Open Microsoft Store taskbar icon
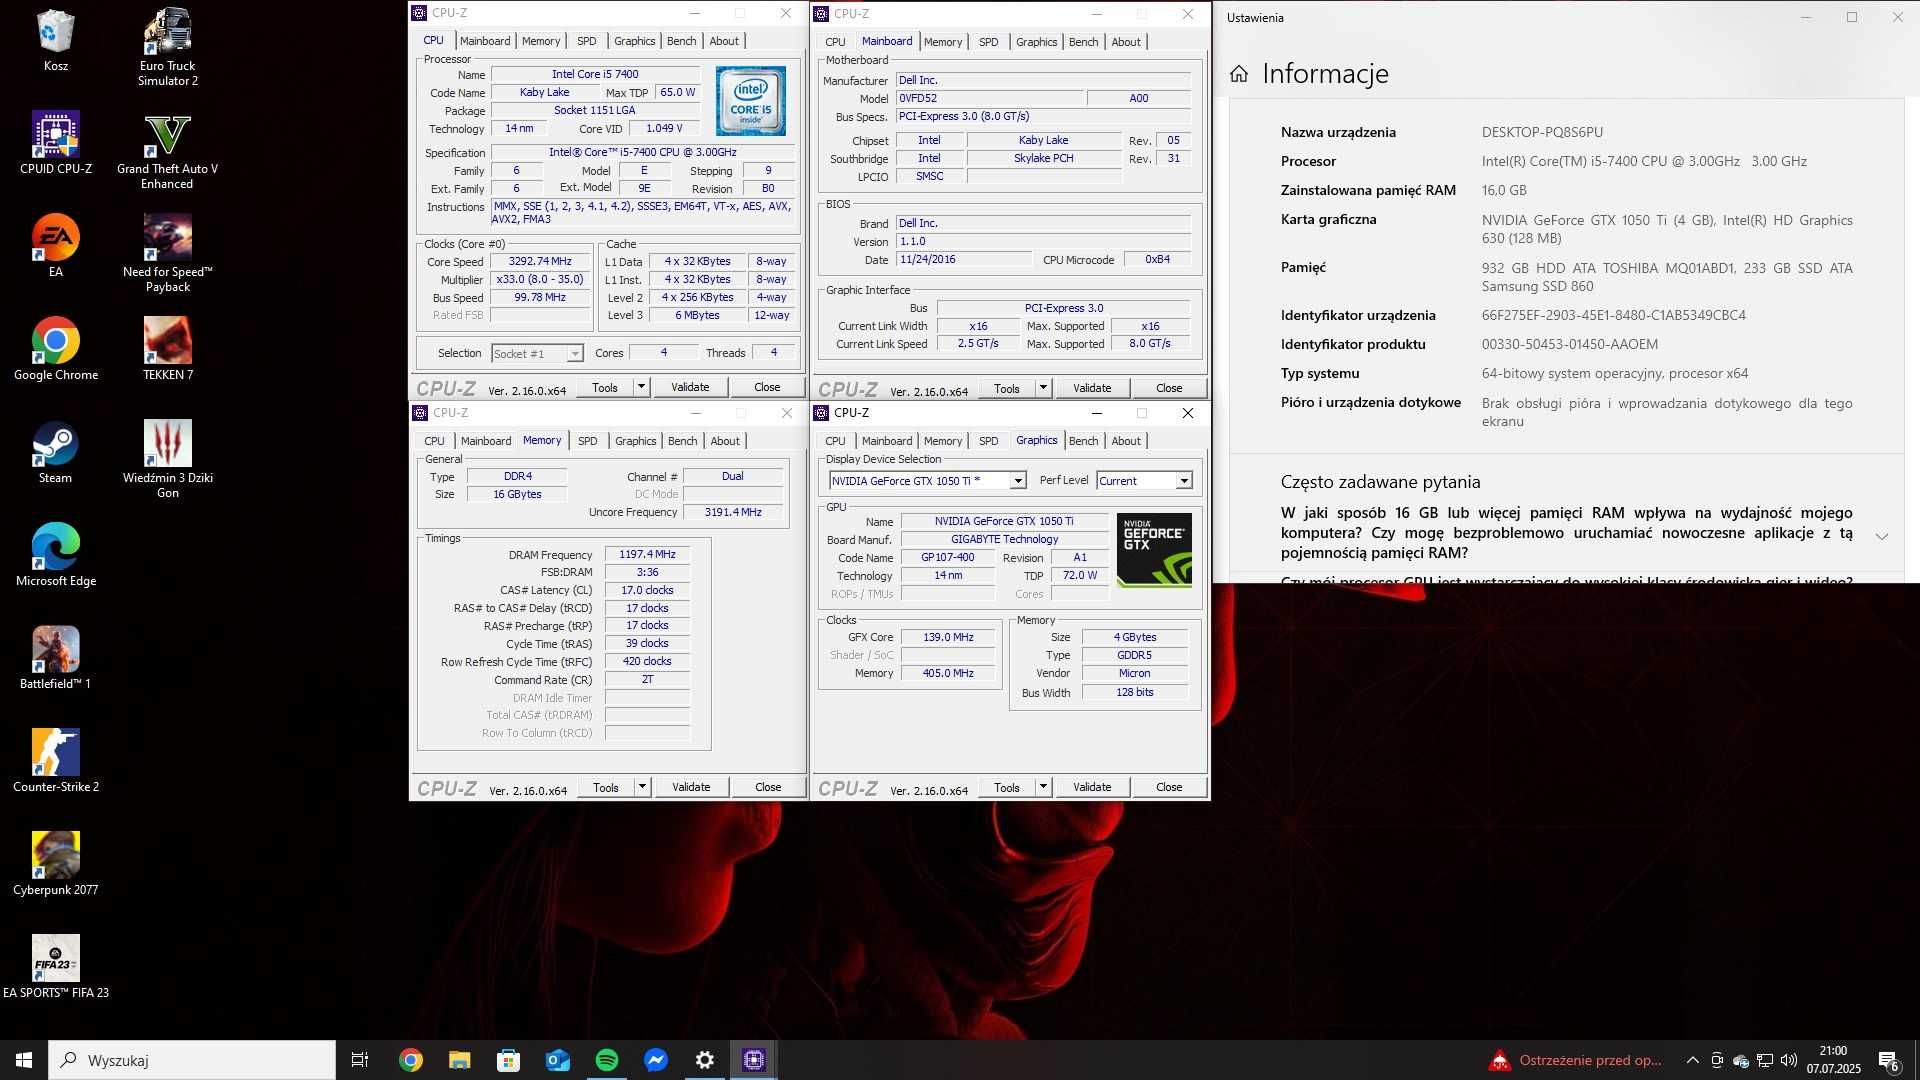The image size is (1920, 1080). [508, 1060]
